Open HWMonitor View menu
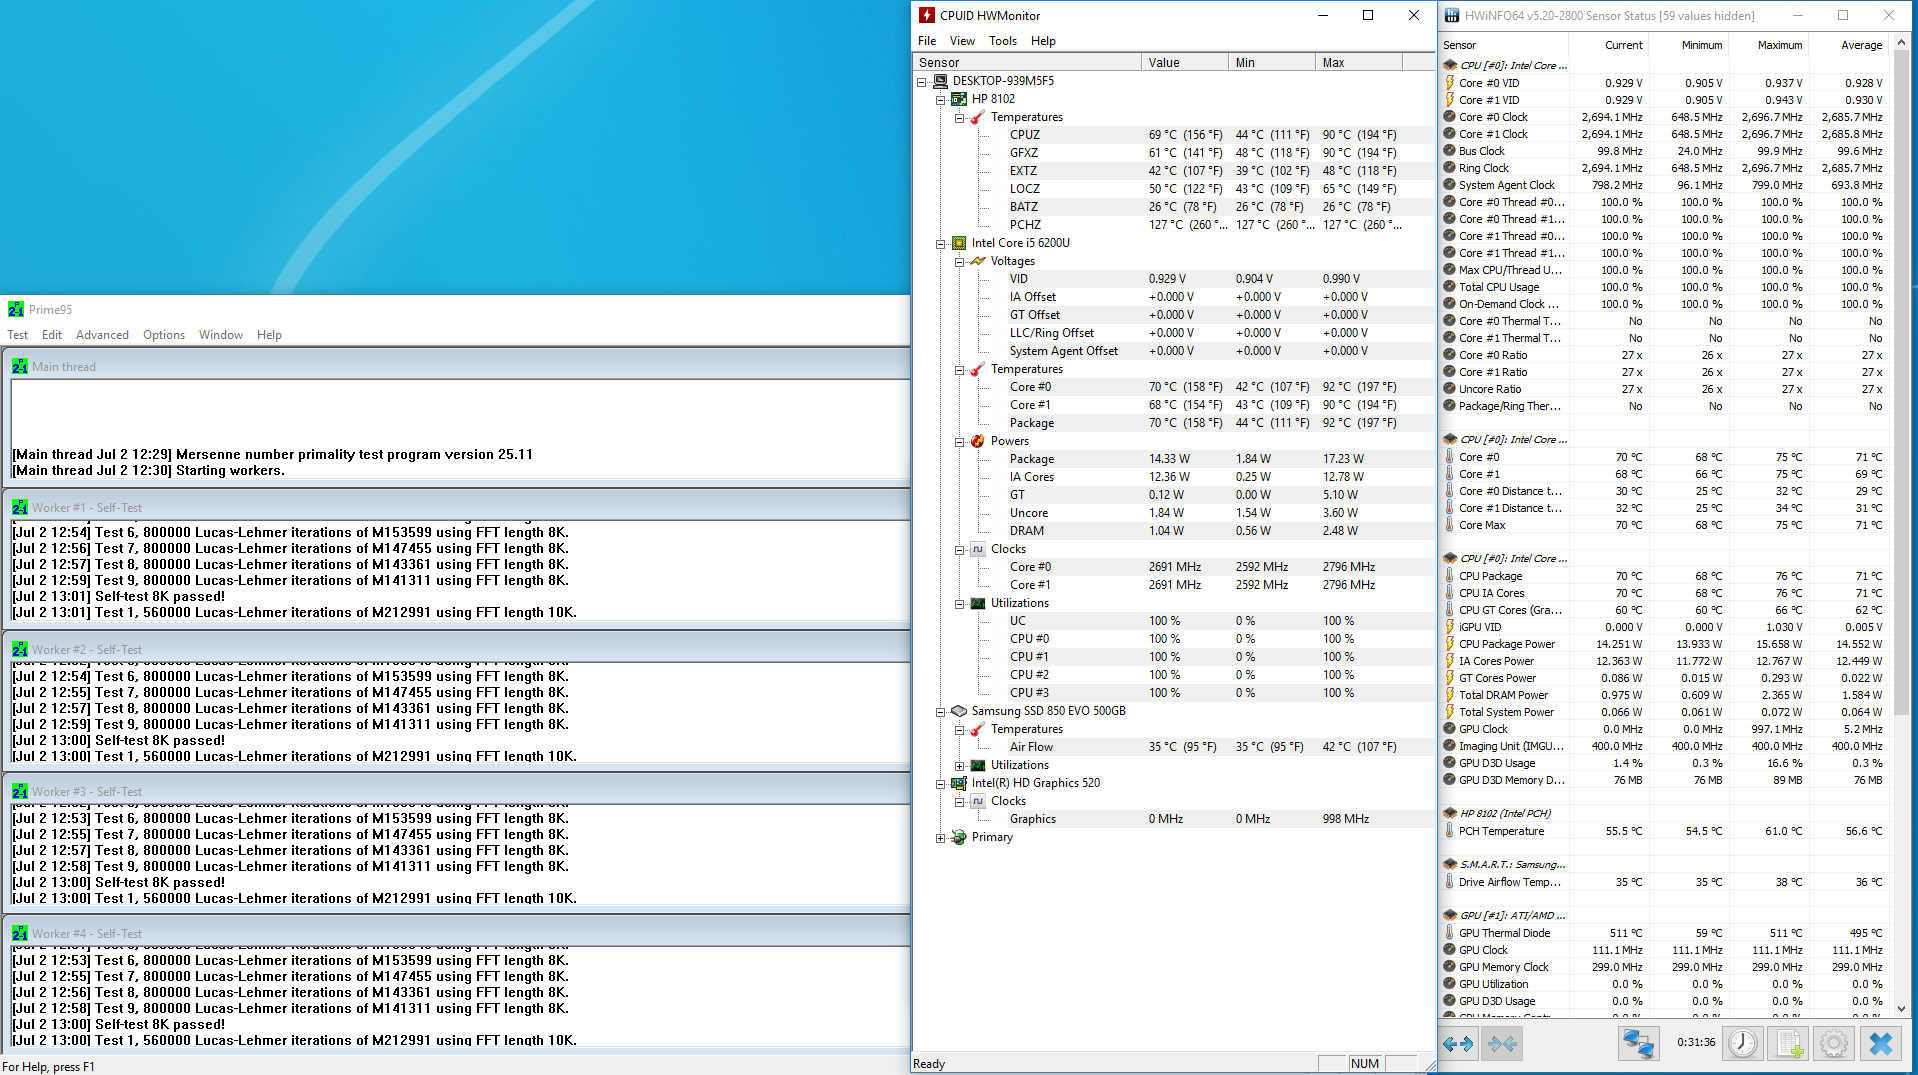The width and height of the screenshot is (1918, 1075). click(x=962, y=41)
